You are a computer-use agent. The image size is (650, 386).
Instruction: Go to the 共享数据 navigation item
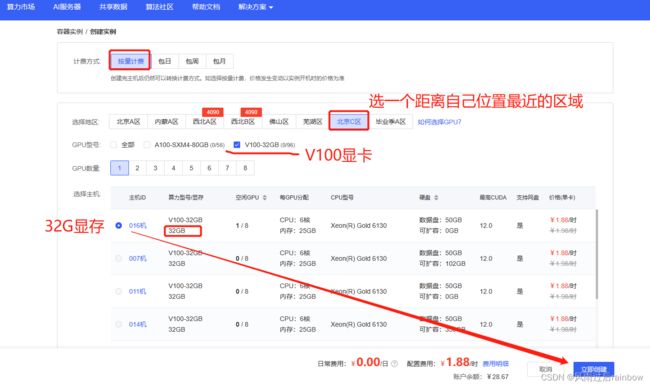[113, 7]
